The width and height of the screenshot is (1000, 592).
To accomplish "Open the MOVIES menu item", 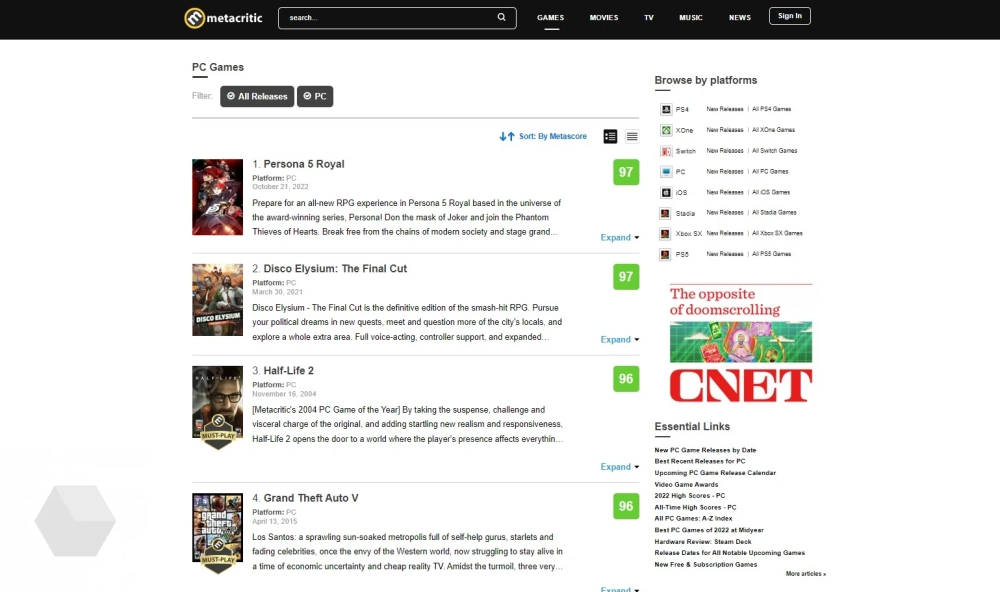I will 604,17.
